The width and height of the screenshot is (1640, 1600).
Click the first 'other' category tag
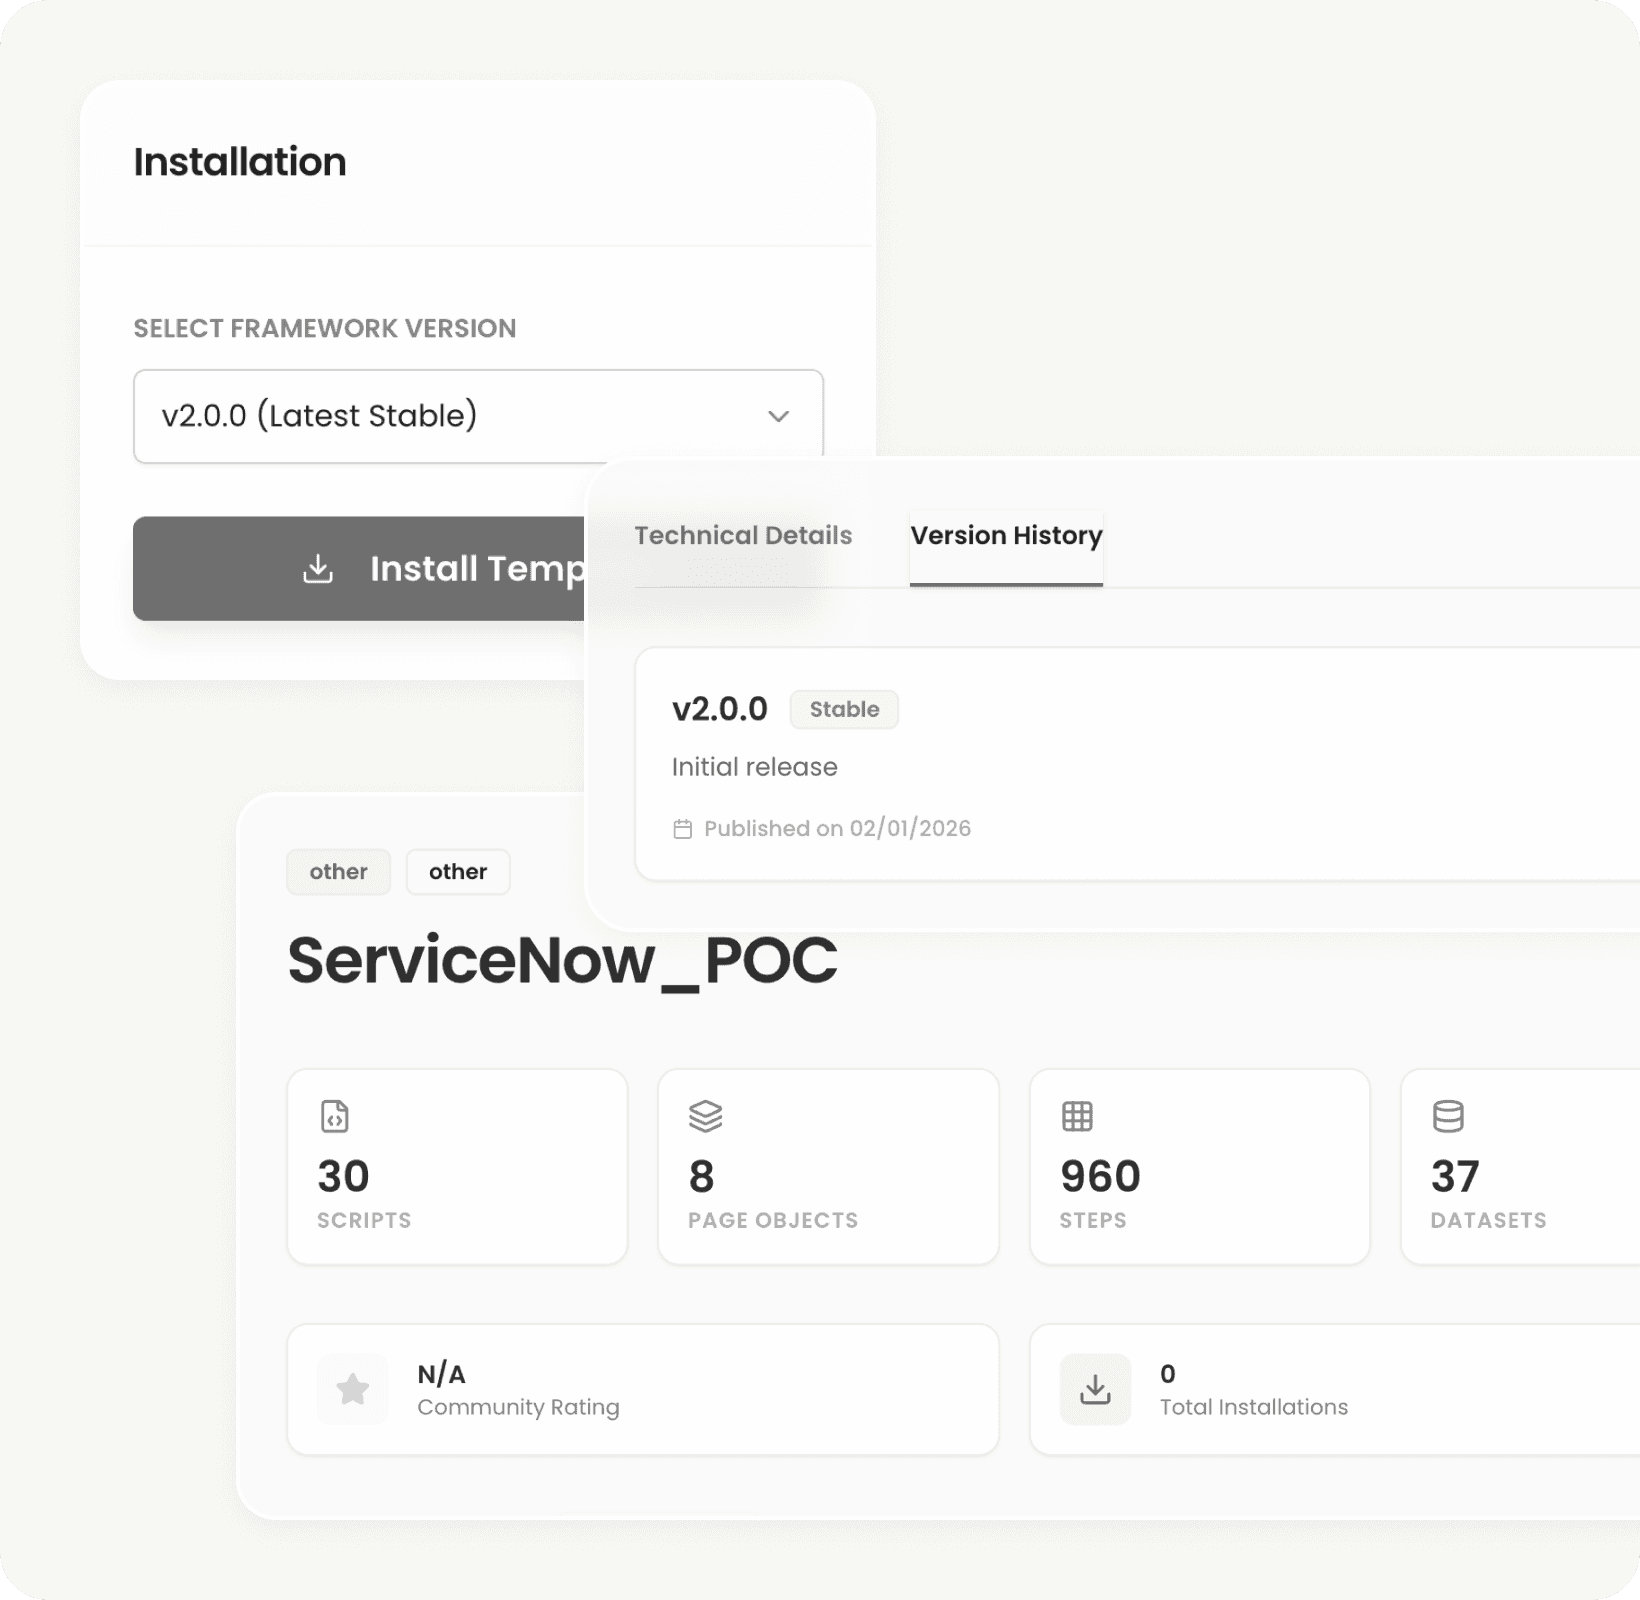click(338, 871)
